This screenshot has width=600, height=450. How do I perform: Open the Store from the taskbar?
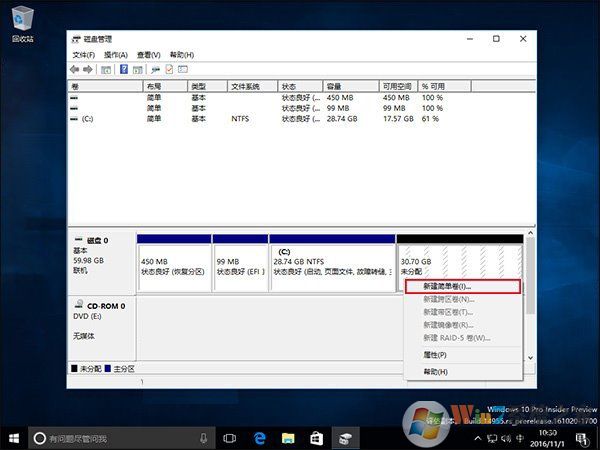coord(315,438)
